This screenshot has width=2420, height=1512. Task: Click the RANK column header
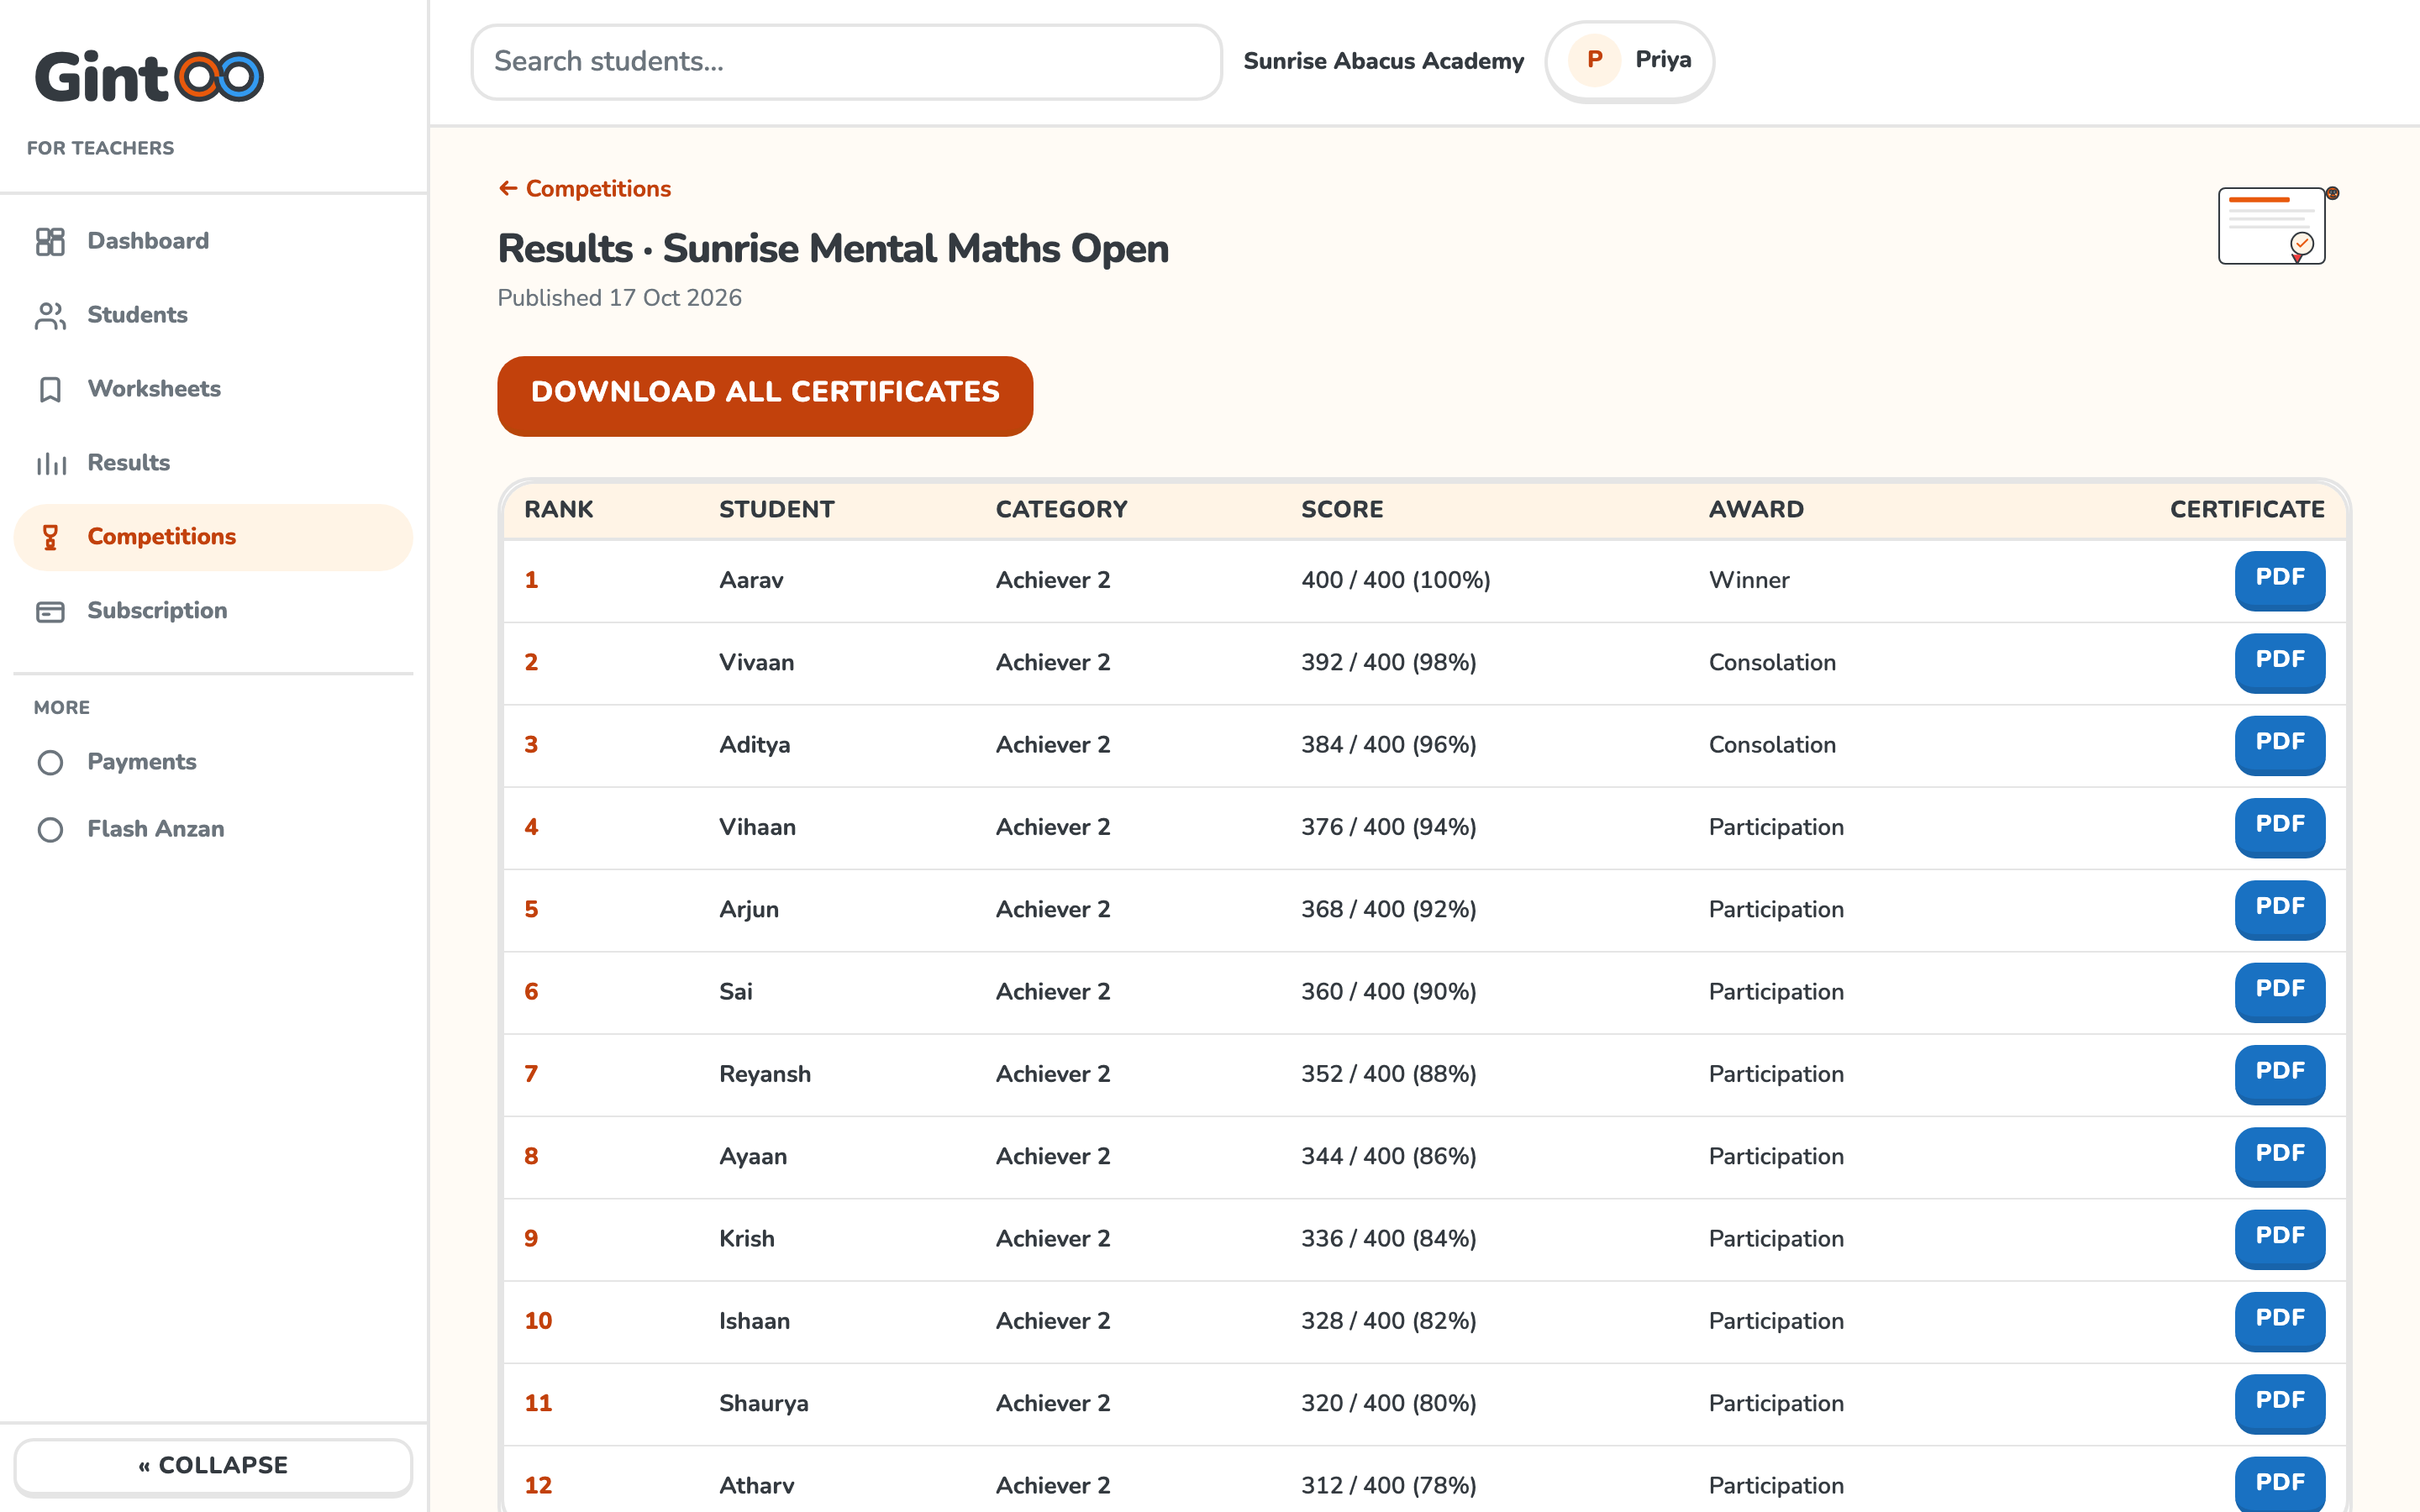[559, 510]
